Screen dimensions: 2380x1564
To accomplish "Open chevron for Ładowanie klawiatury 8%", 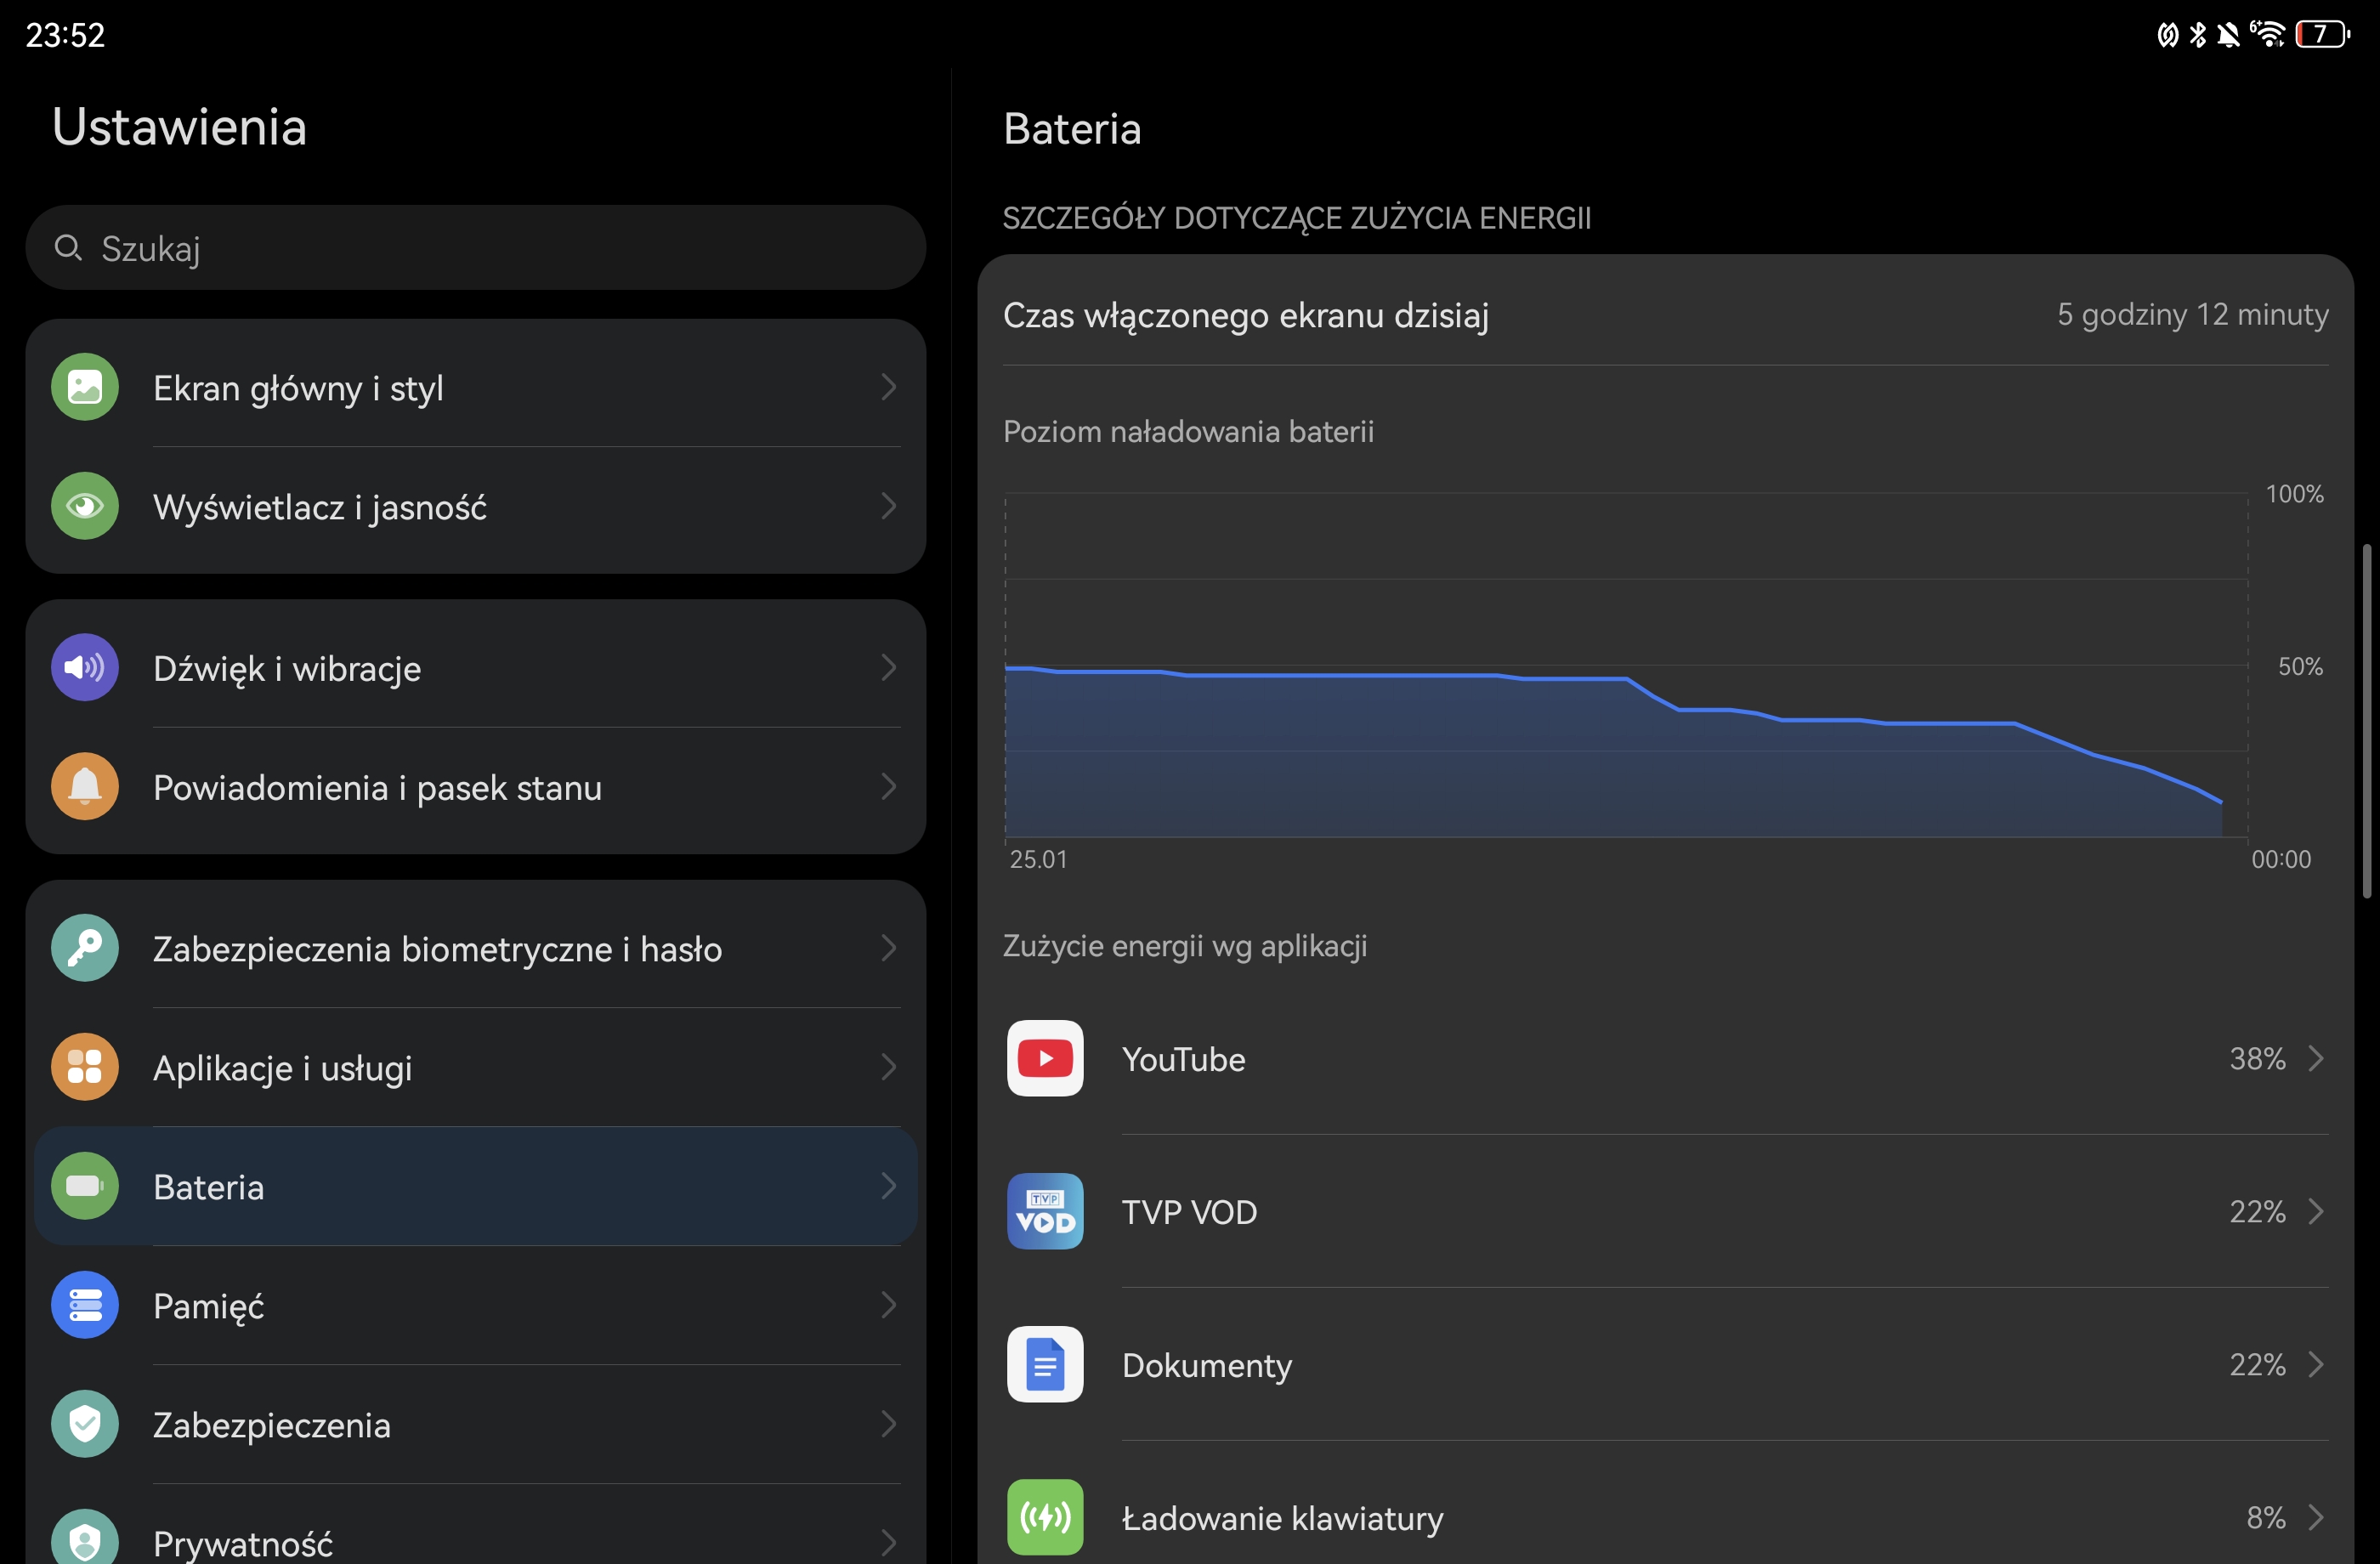I will (2315, 1517).
